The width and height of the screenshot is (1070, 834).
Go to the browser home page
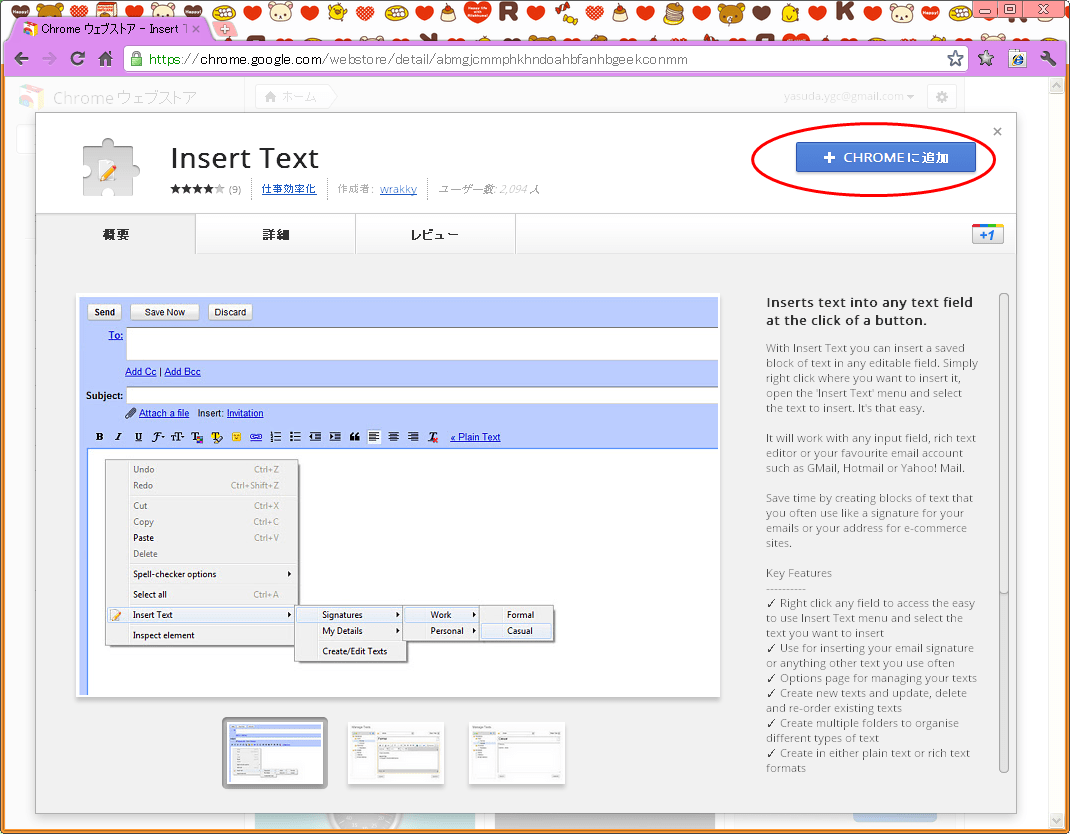point(105,59)
